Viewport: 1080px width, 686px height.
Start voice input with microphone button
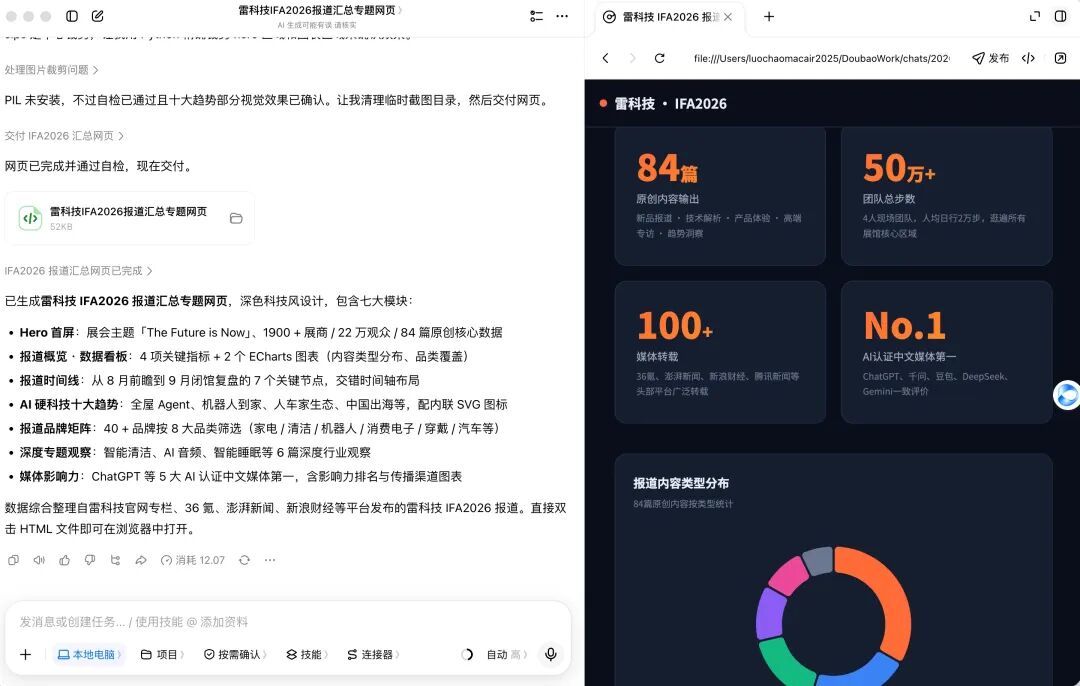coord(551,654)
